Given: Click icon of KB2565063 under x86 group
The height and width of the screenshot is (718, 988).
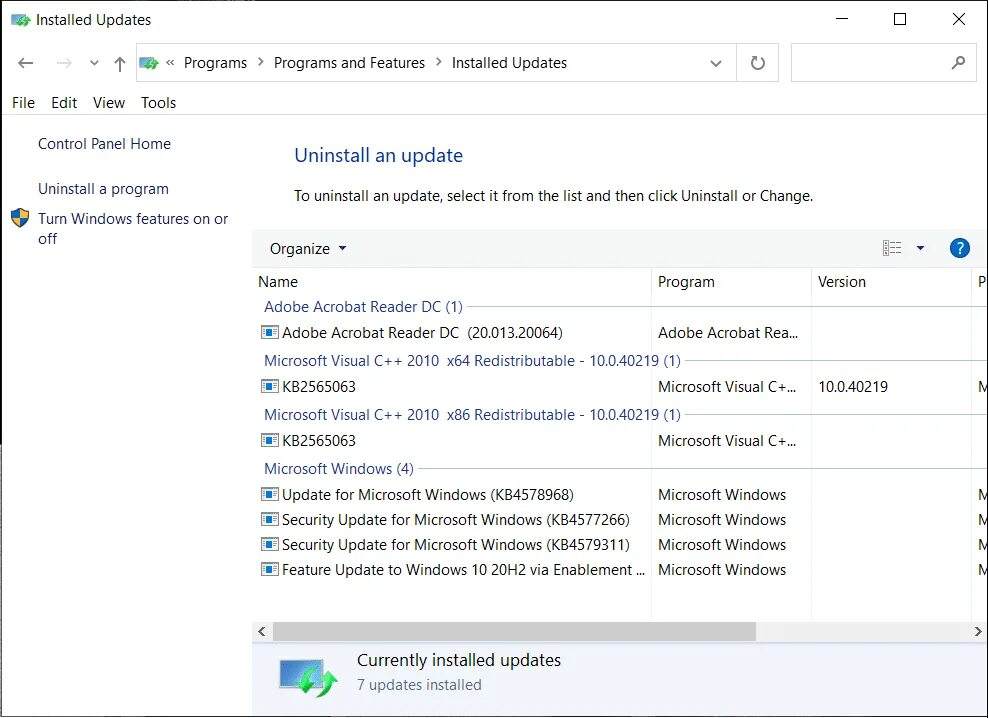Looking at the screenshot, I should tap(270, 440).
